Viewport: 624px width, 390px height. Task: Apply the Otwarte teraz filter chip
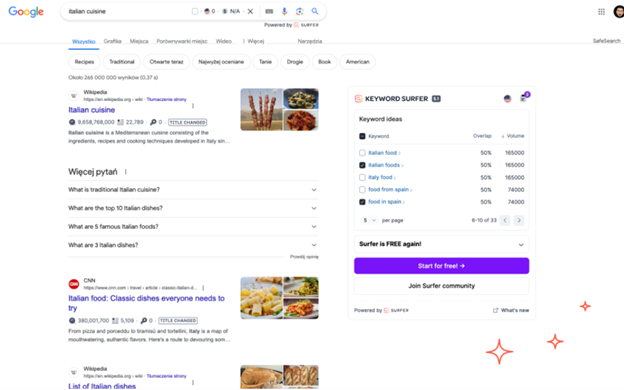[x=166, y=62]
